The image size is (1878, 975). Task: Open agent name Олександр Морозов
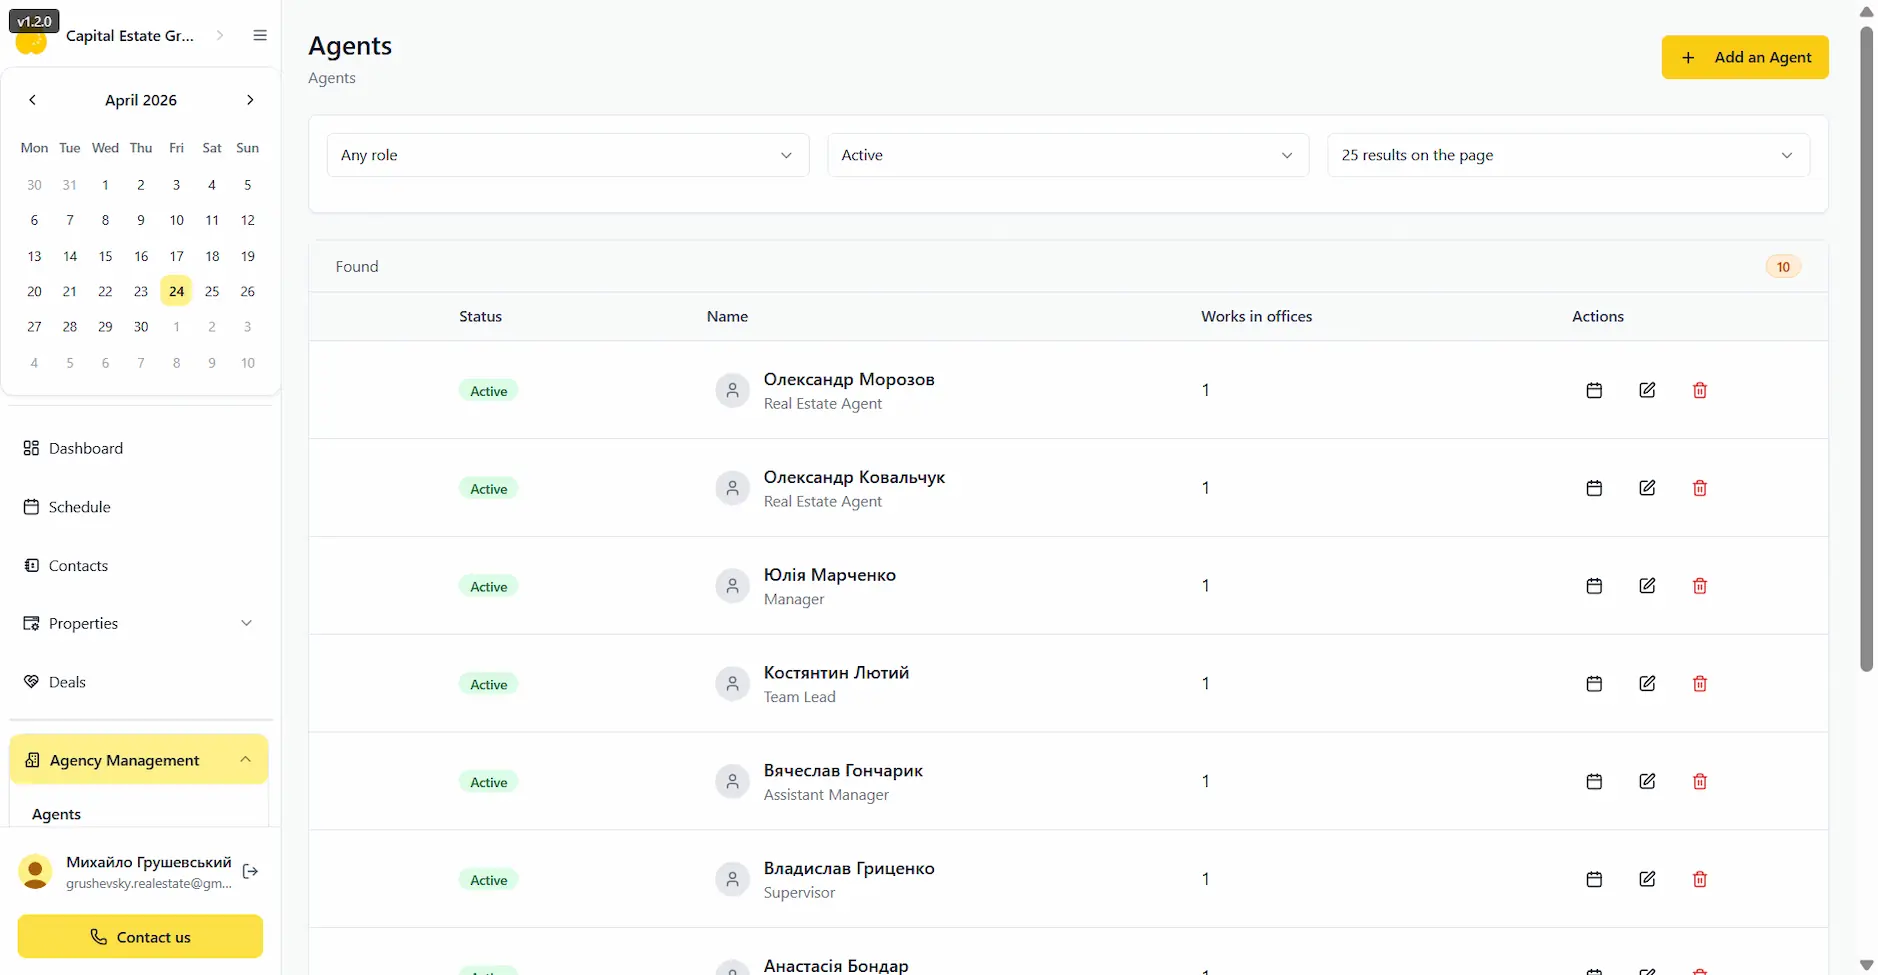(849, 379)
